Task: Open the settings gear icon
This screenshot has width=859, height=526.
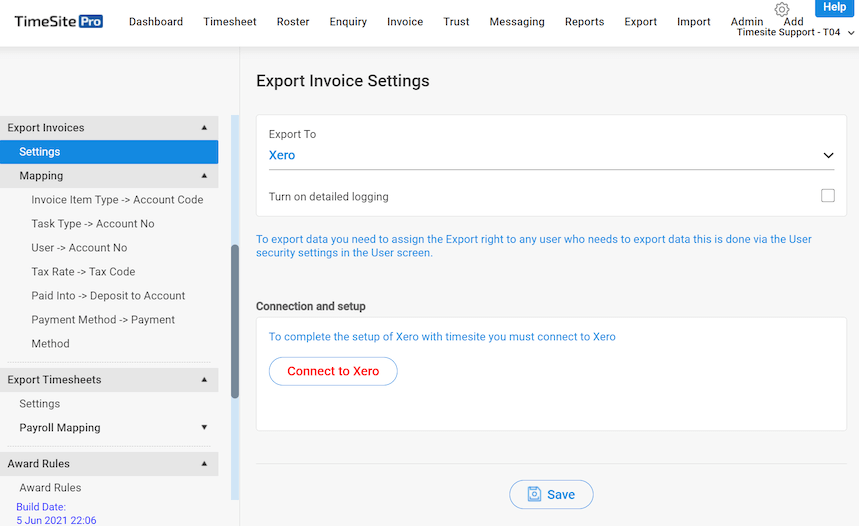Action: [x=782, y=9]
